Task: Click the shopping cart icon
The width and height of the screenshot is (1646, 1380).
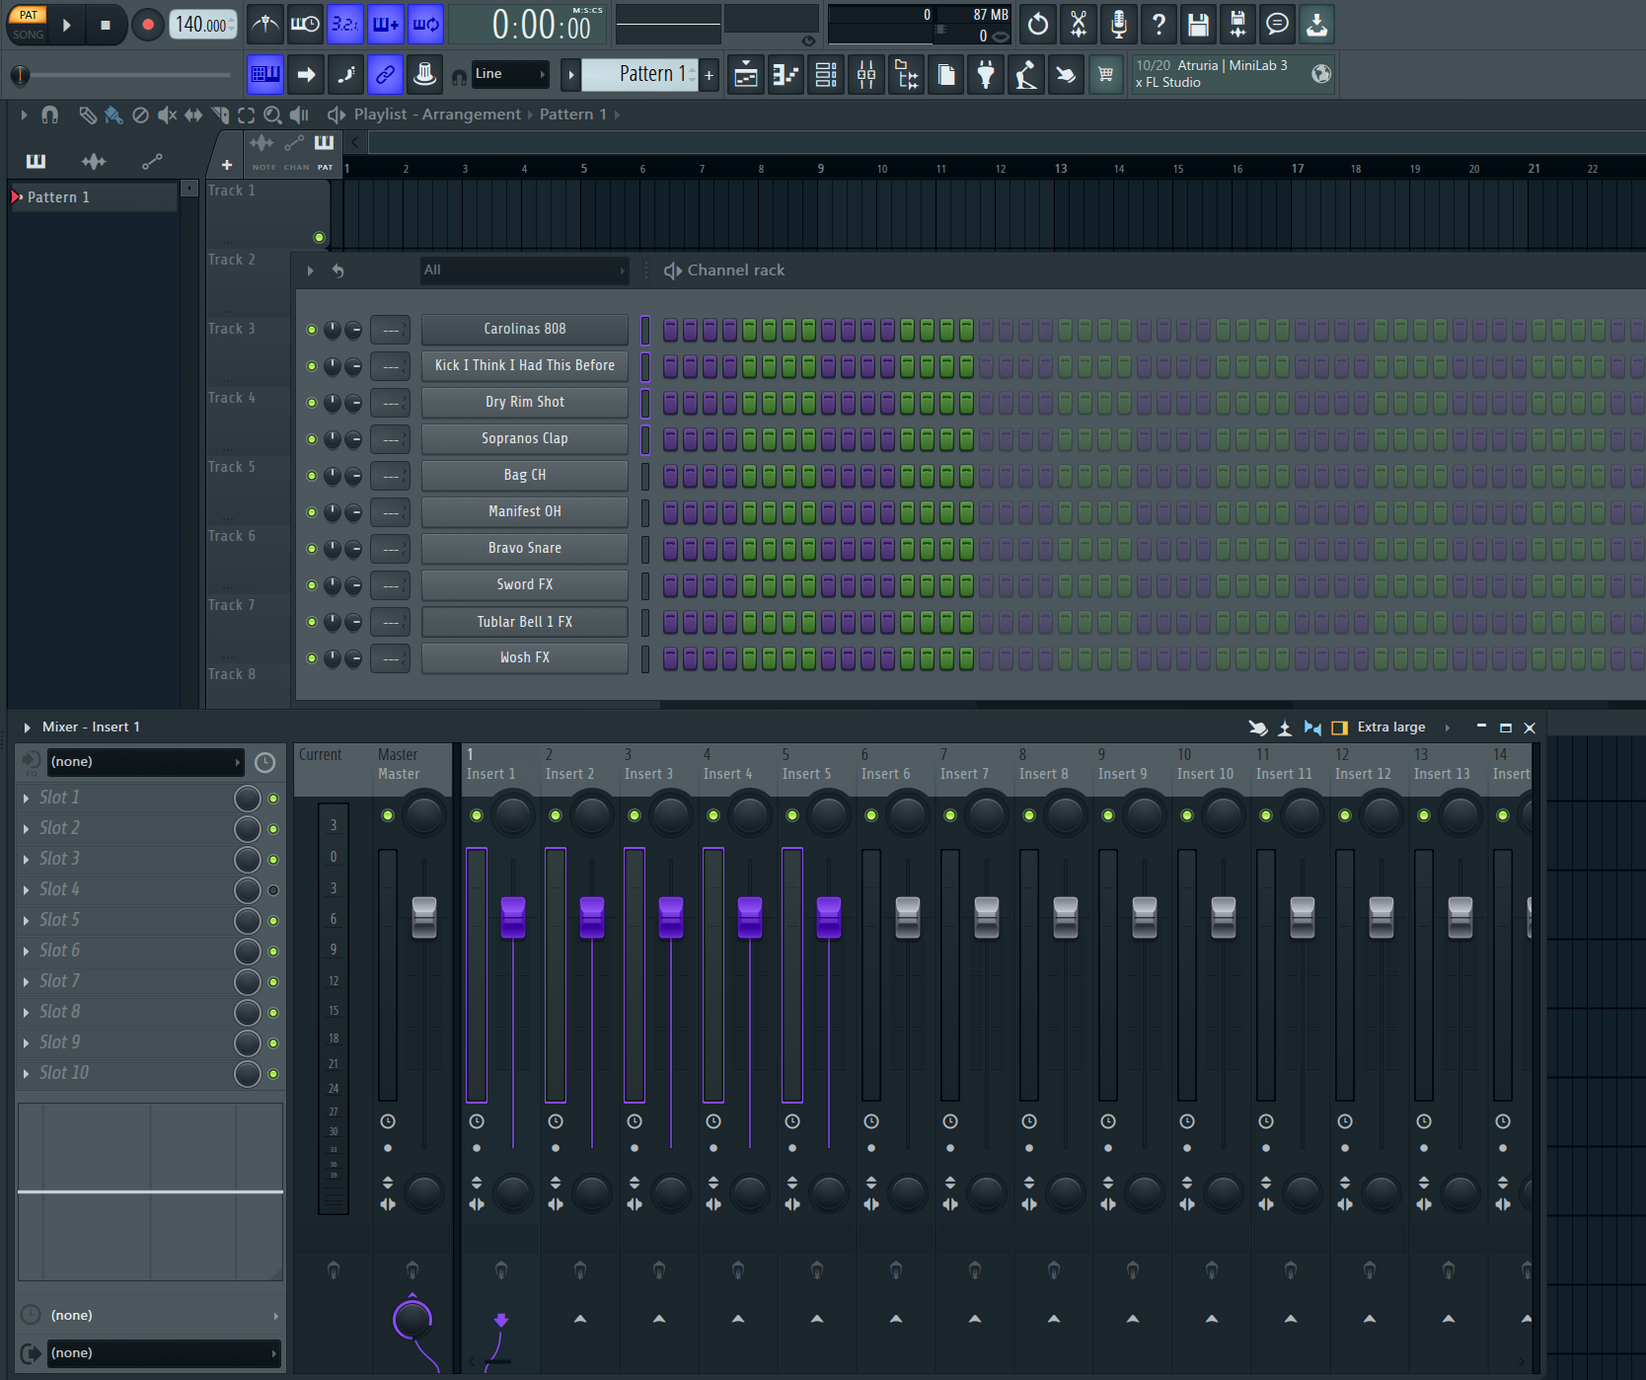Action: pyautogui.click(x=1105, y=75)
